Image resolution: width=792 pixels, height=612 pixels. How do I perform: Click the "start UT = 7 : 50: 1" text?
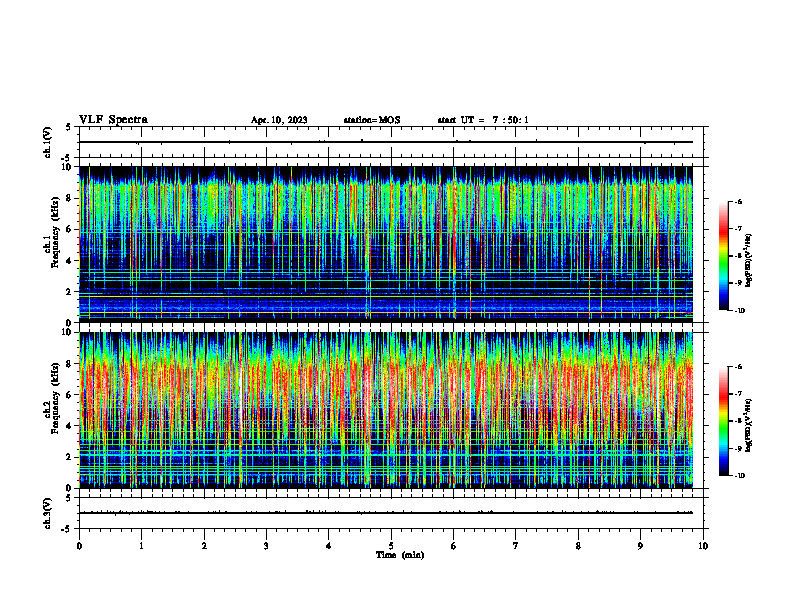(x=483, y=120)
